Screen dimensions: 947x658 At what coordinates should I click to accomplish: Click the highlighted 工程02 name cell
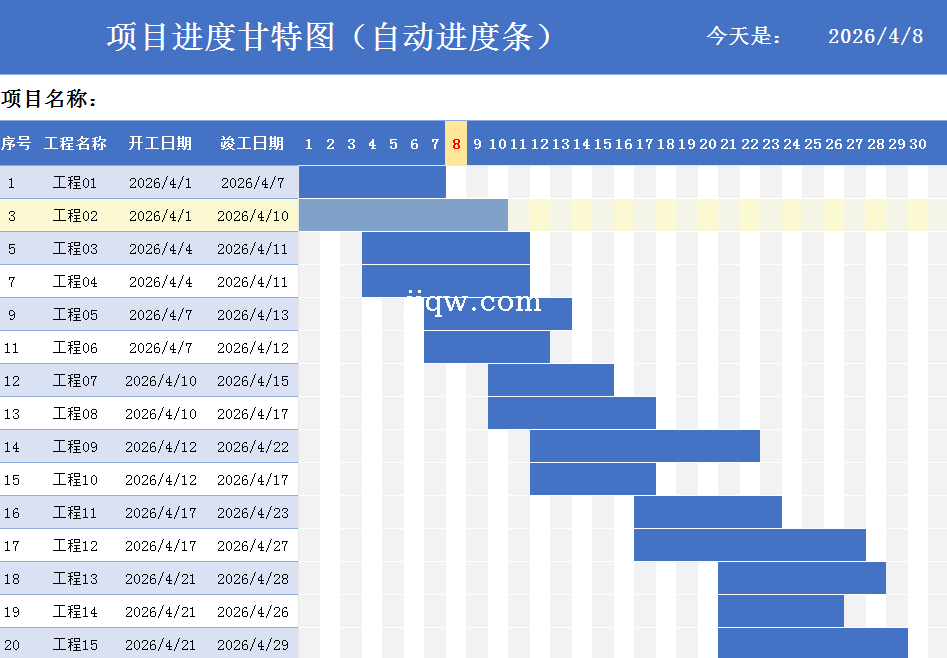[75, 216]
